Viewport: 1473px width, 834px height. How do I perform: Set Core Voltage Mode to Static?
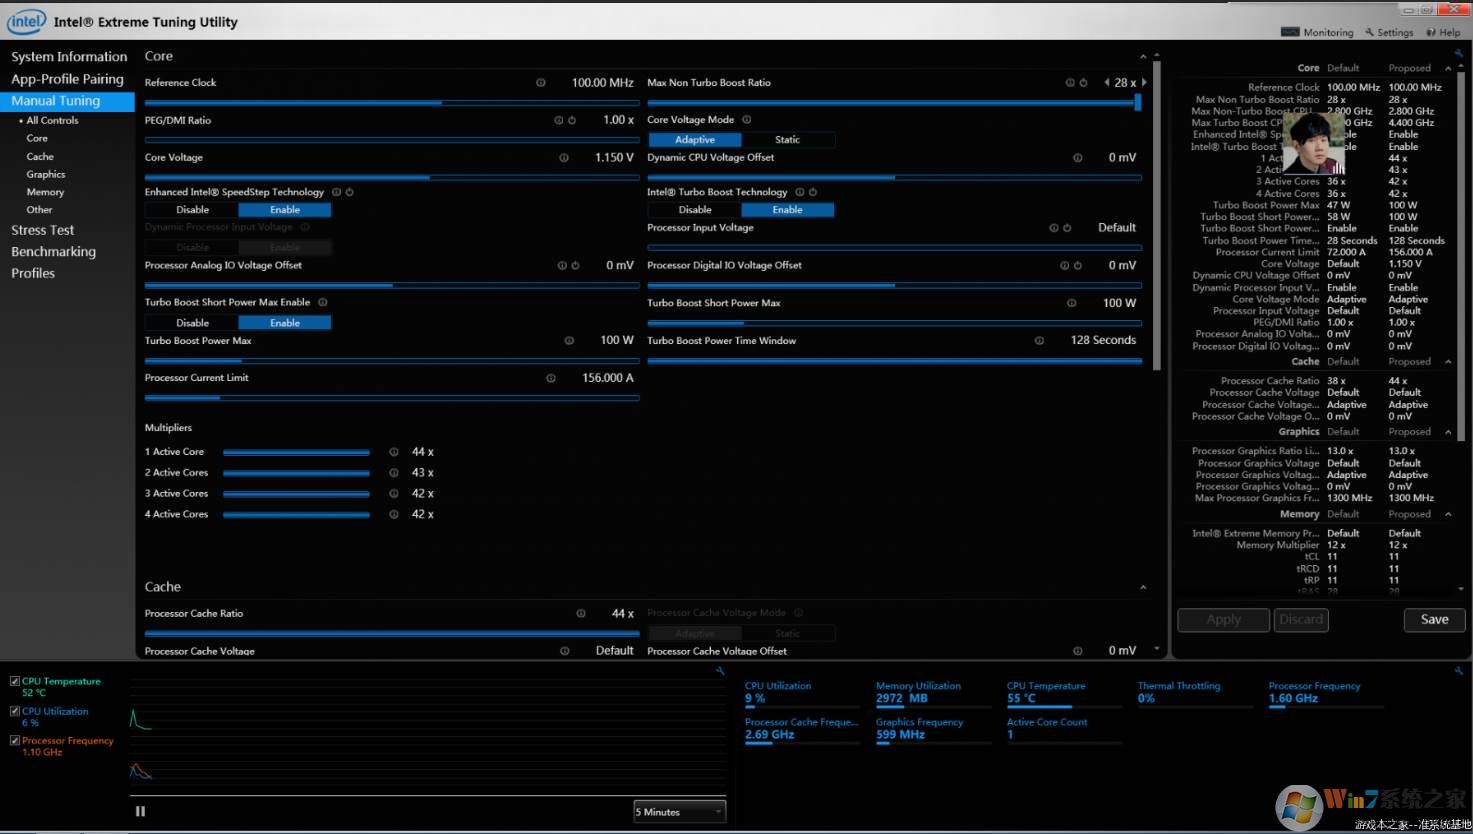point(787,140)
